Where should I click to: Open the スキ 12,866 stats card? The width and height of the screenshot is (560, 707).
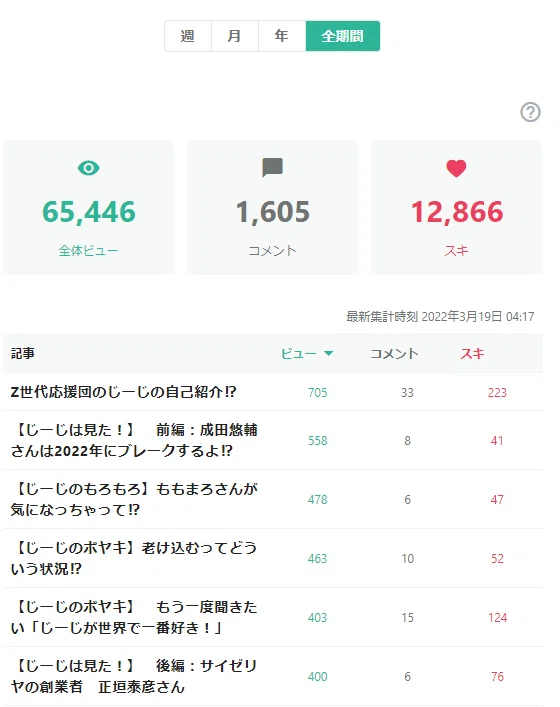tap(457, 207)
